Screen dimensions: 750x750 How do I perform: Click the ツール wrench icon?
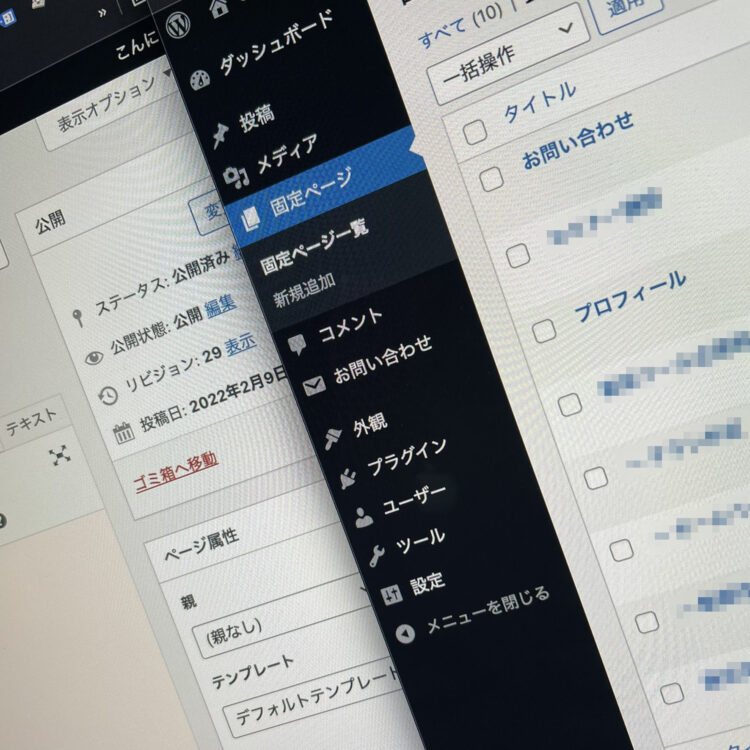pyautogui.click(x=377, y=556)
